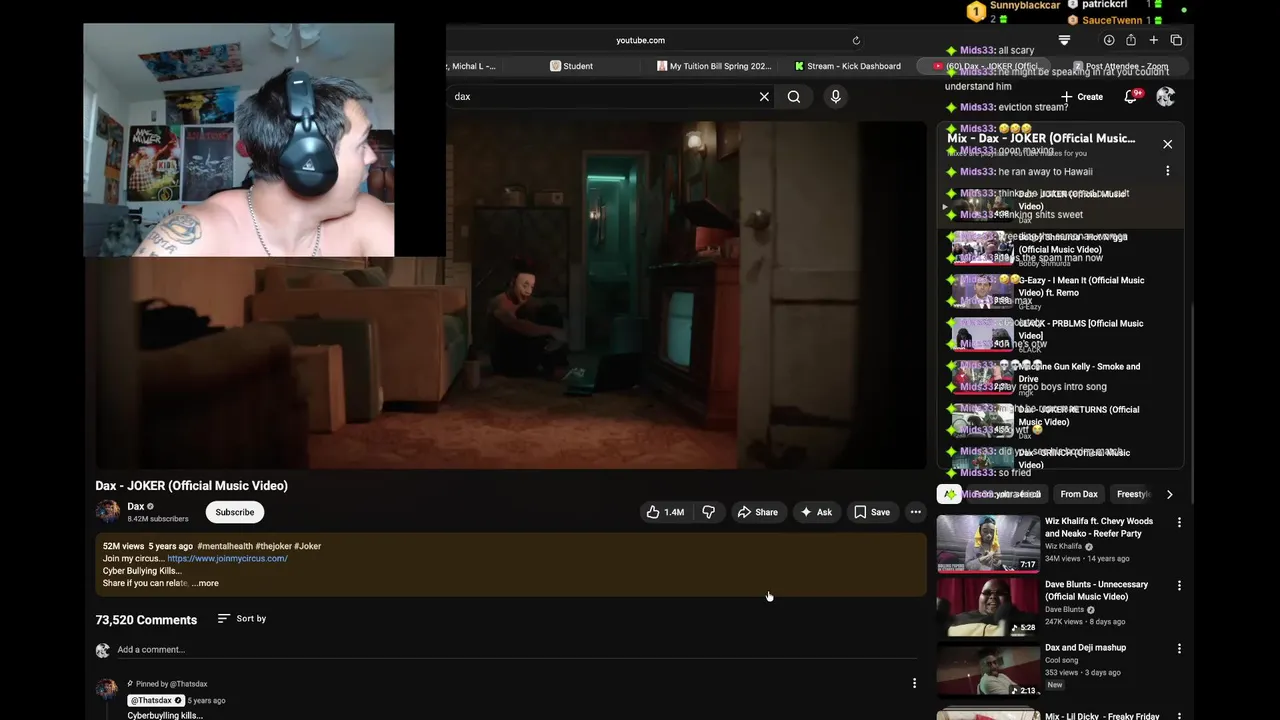Viewport: 1280px width, 720px height.
Task: Open Dave Blunts Unnecessary thumbnail
Action: pyautogui.click(x=988, y=606)
